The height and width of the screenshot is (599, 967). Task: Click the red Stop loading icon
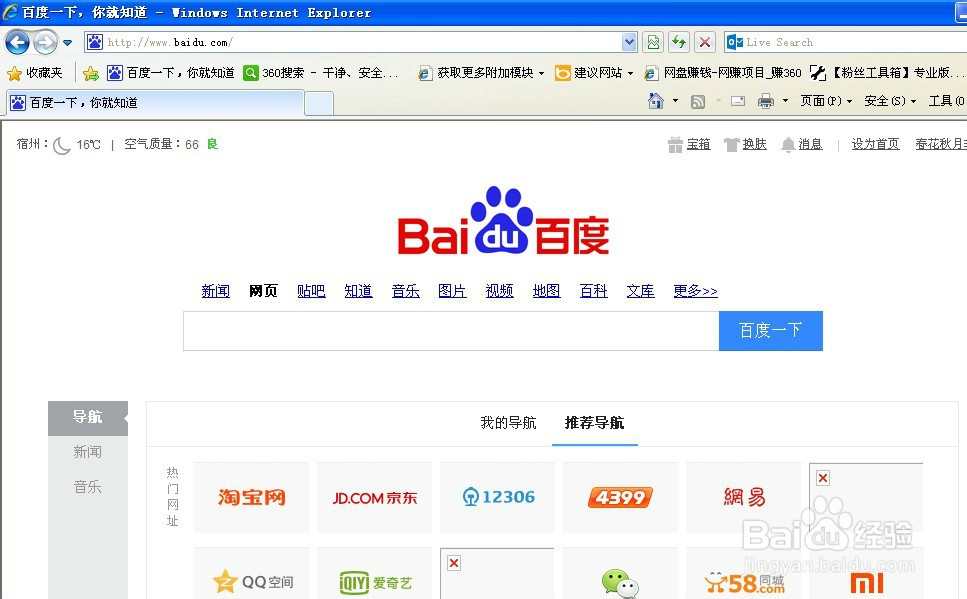click(705, 42)
